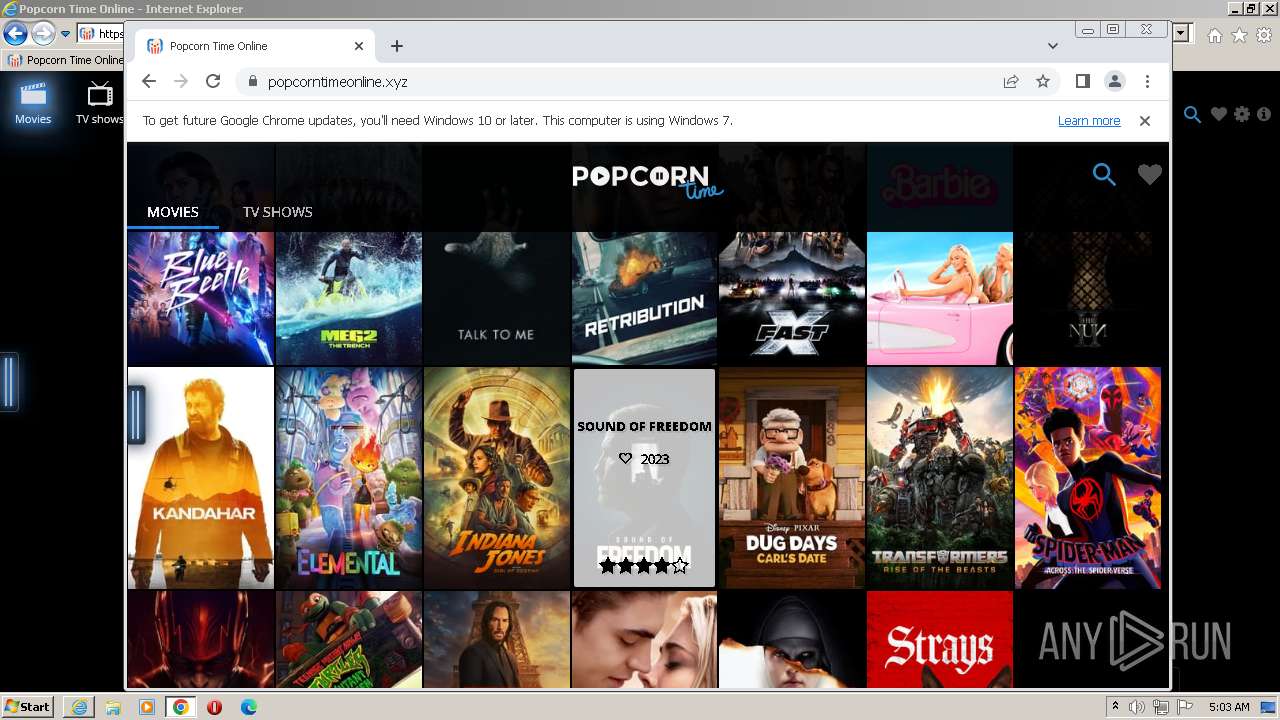Open Internet Explorer's favorites star
Viewport: 1280px width, 720px height.
click(1239, 35)
